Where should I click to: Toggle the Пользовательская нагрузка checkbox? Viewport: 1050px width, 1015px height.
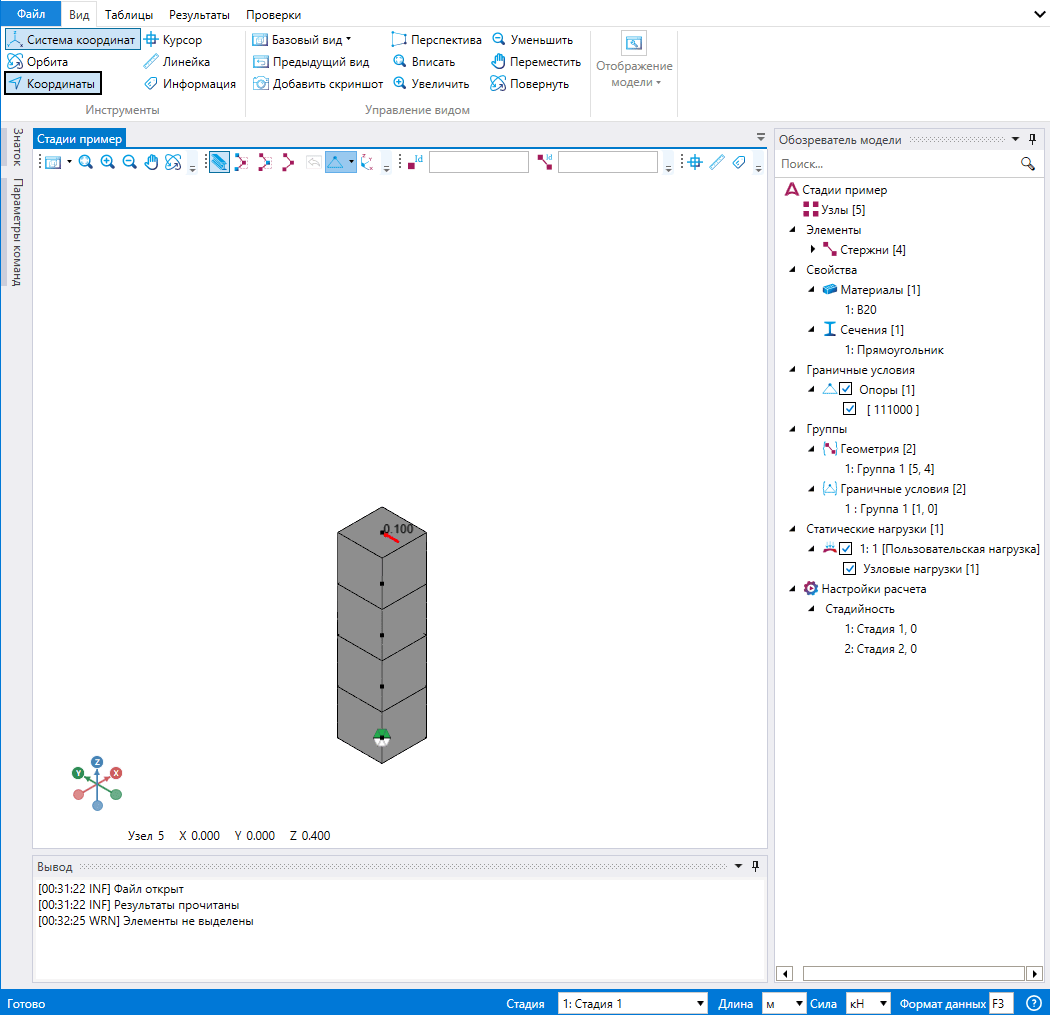point(846,548)
